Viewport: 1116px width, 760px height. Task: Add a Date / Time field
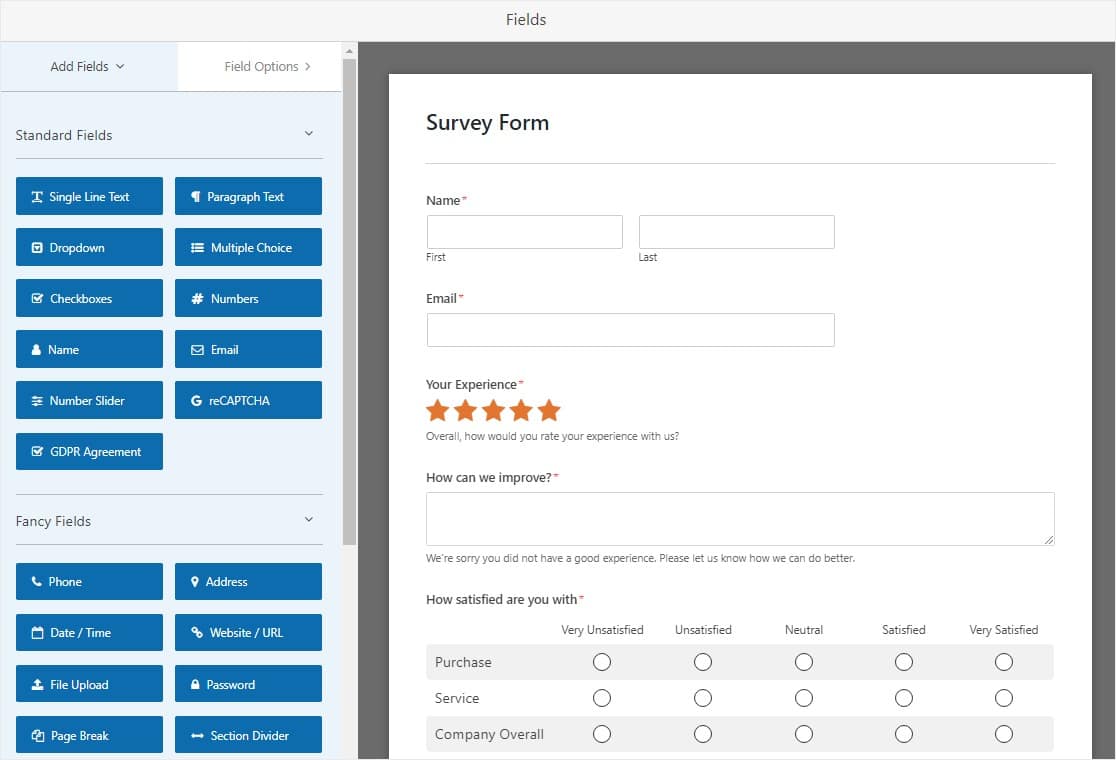(89, 633)
